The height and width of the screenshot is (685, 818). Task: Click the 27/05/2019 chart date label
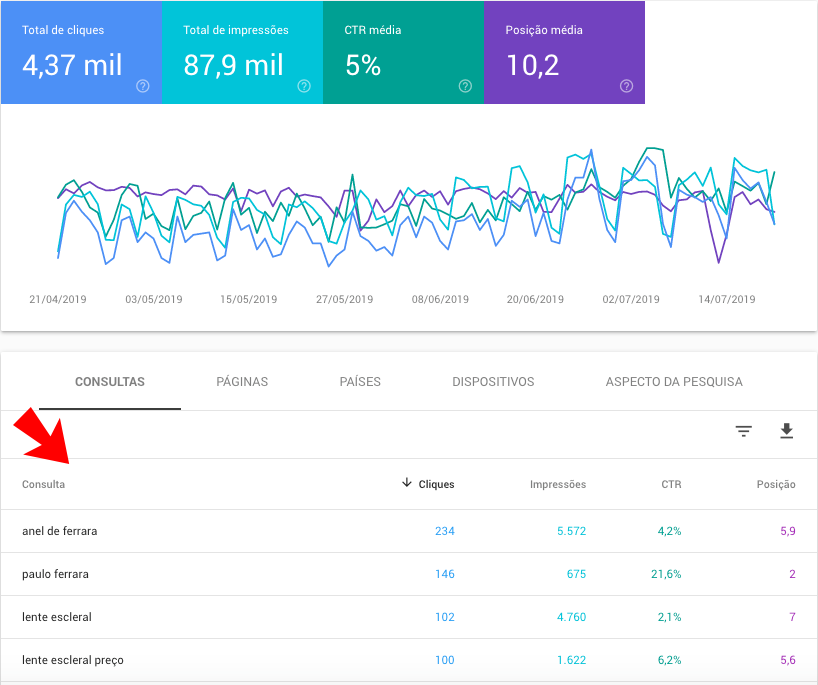pyautogui.click(x=344, y=299)
